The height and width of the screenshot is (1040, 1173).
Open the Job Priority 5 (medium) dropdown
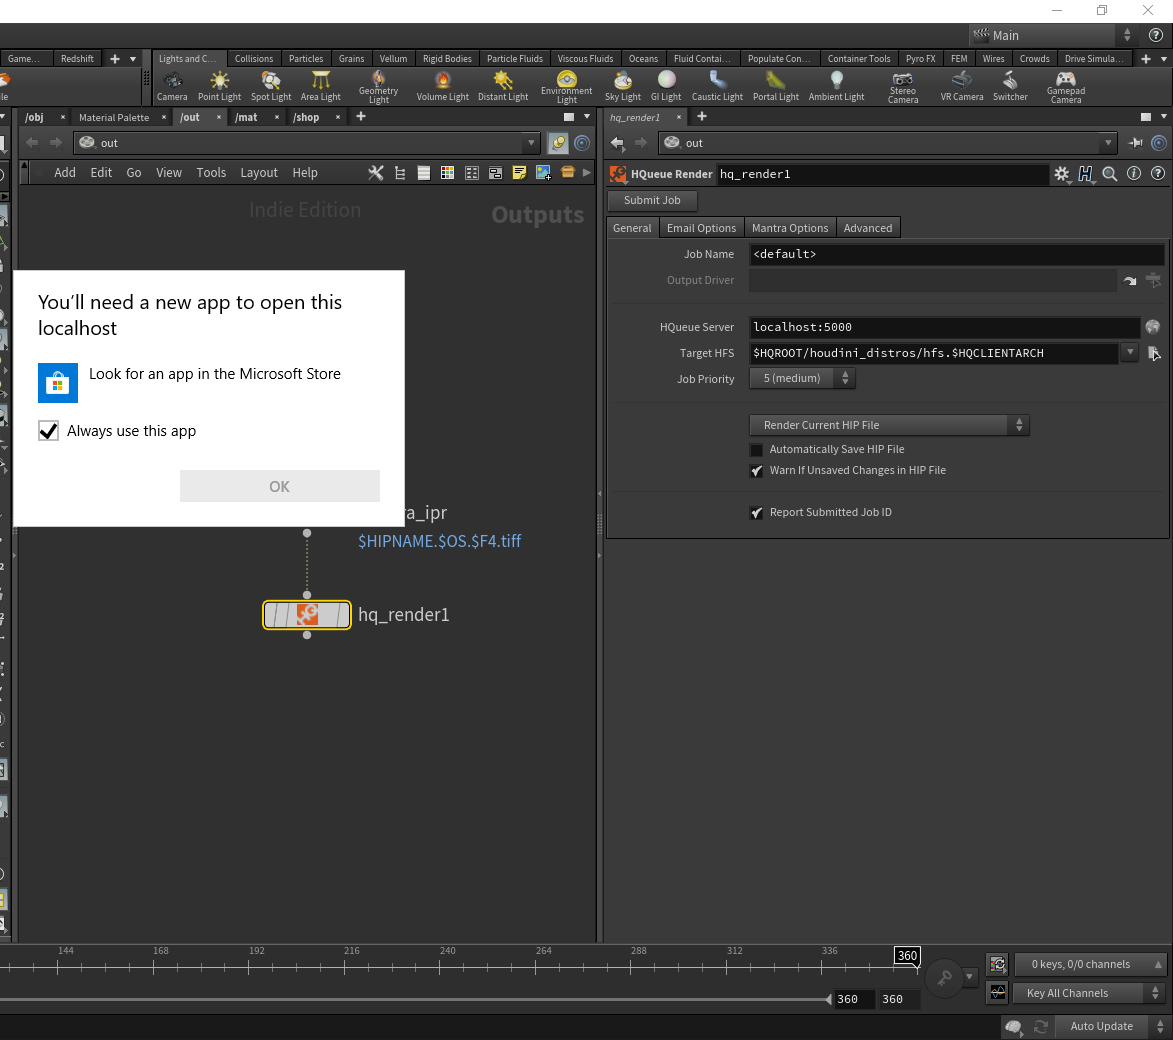802,379
